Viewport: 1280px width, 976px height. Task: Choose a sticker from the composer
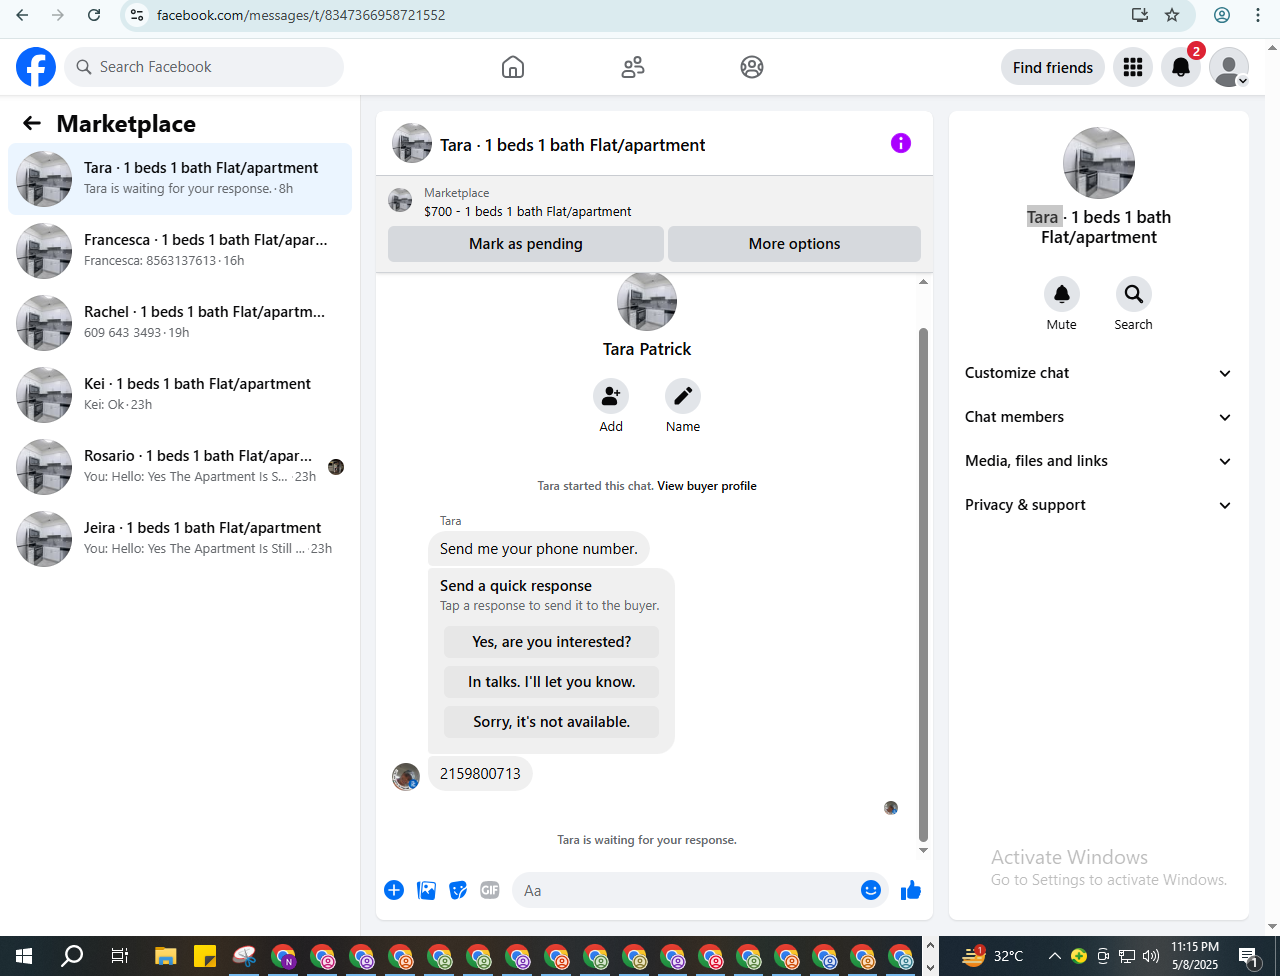pyautogui.click(x=458, y=890)
